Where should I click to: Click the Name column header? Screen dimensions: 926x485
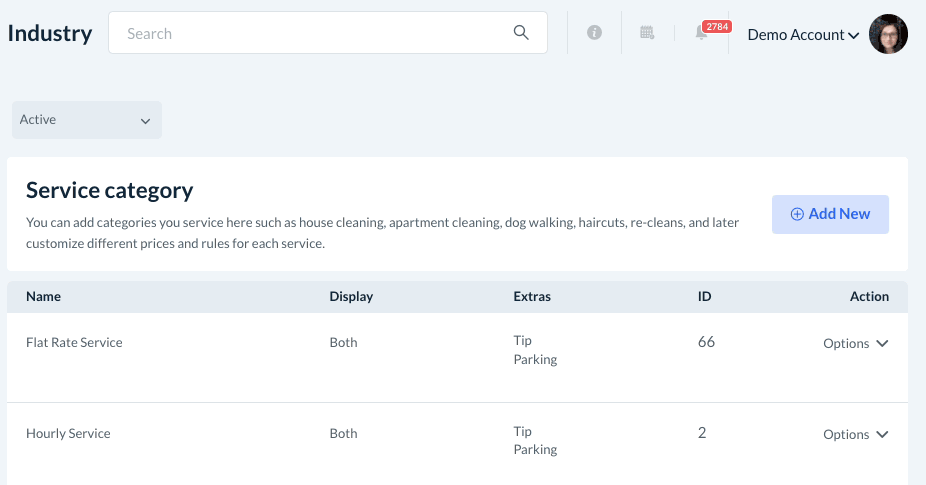pos(43,296)
